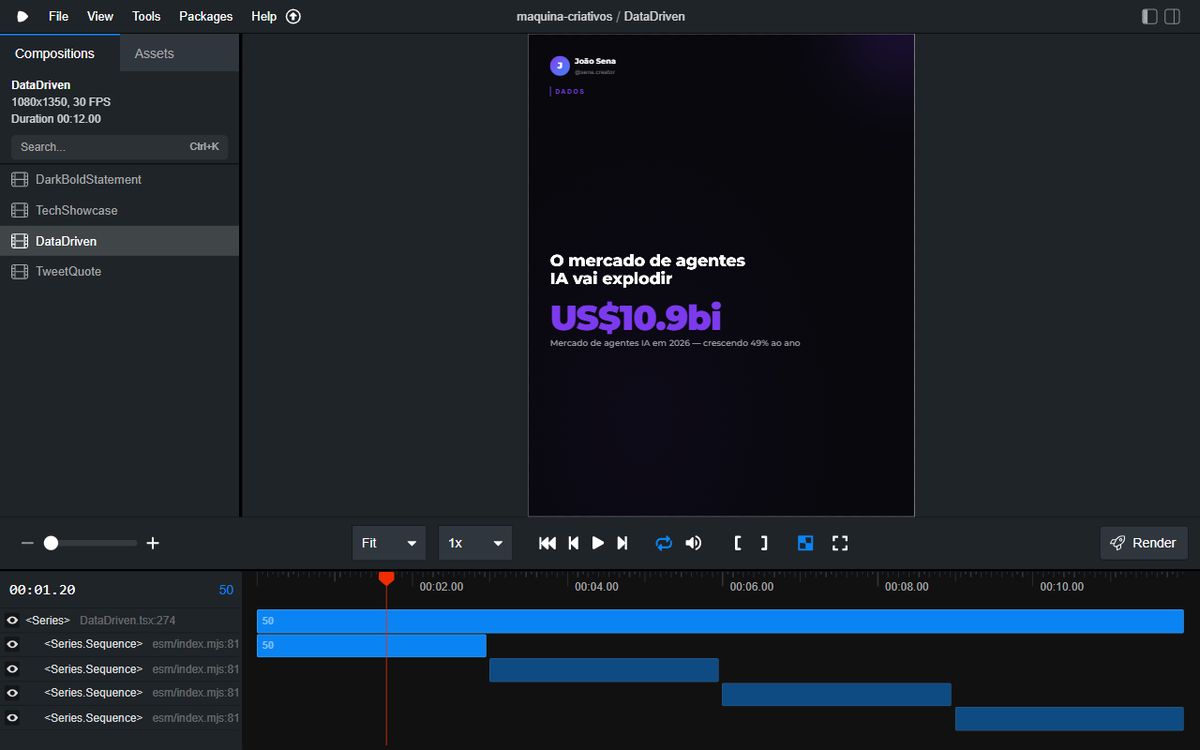The width and height of the screenshot is (1200, 750).
Task: Open the View menu
Action: click(100, 16)
